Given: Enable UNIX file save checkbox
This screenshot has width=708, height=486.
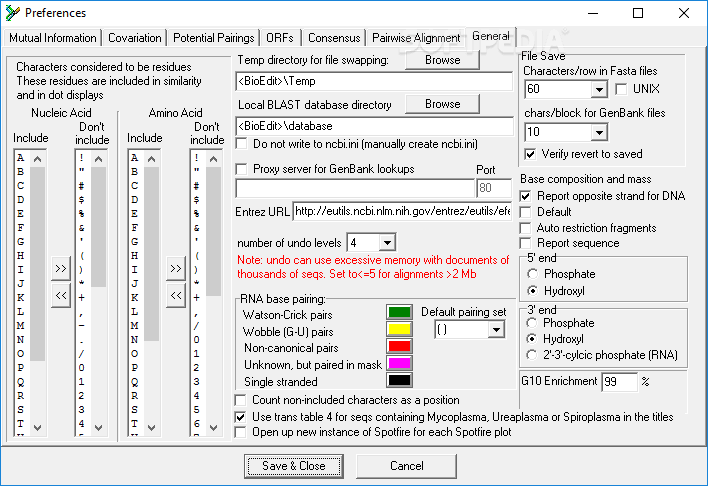Looking at the screenshot, I should [621, 89].
